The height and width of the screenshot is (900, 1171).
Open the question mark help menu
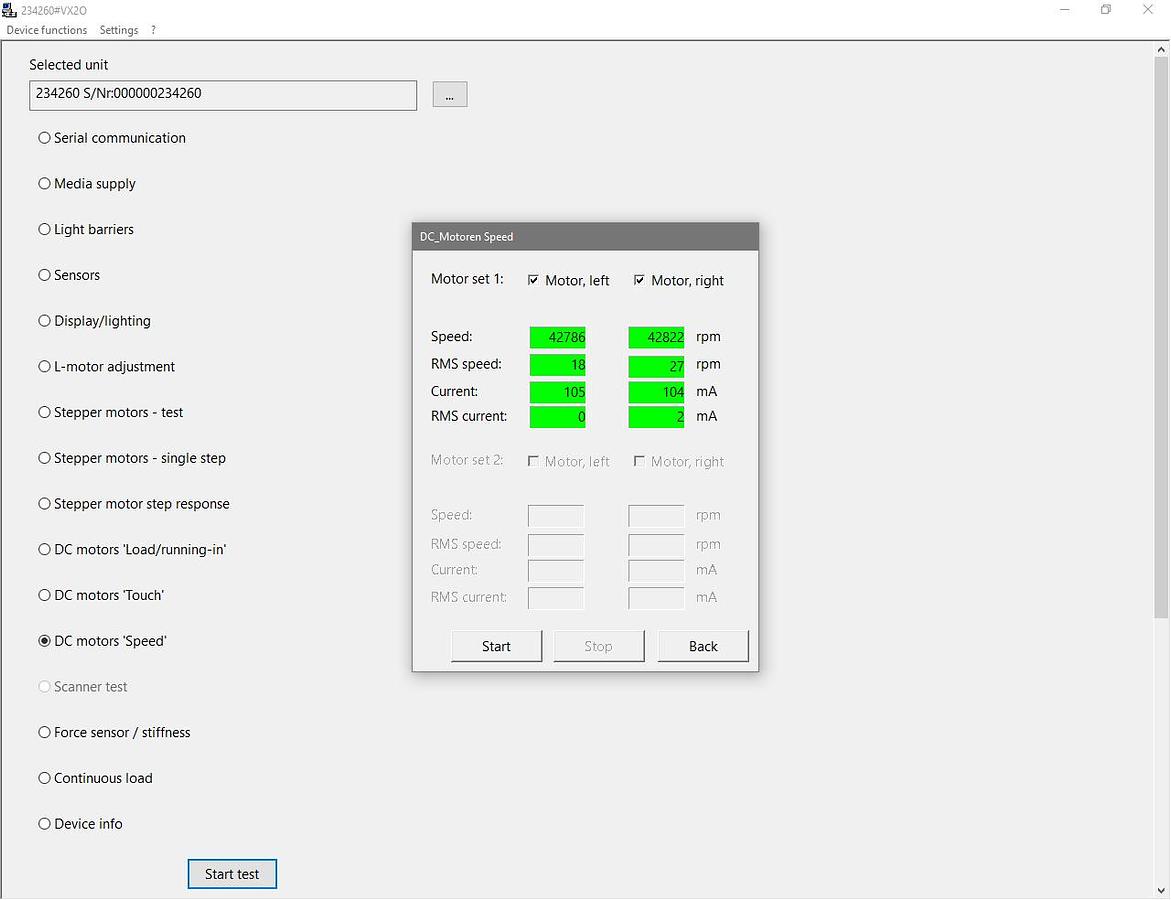153,30
